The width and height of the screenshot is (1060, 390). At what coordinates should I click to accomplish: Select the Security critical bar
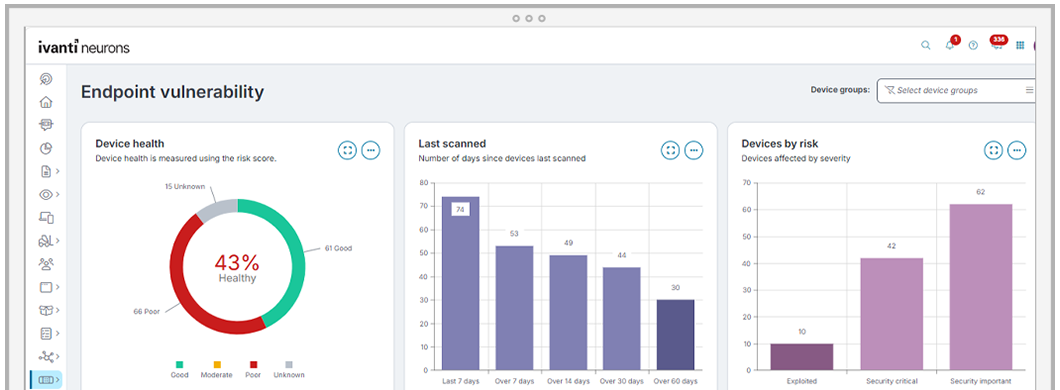point(891,314)
